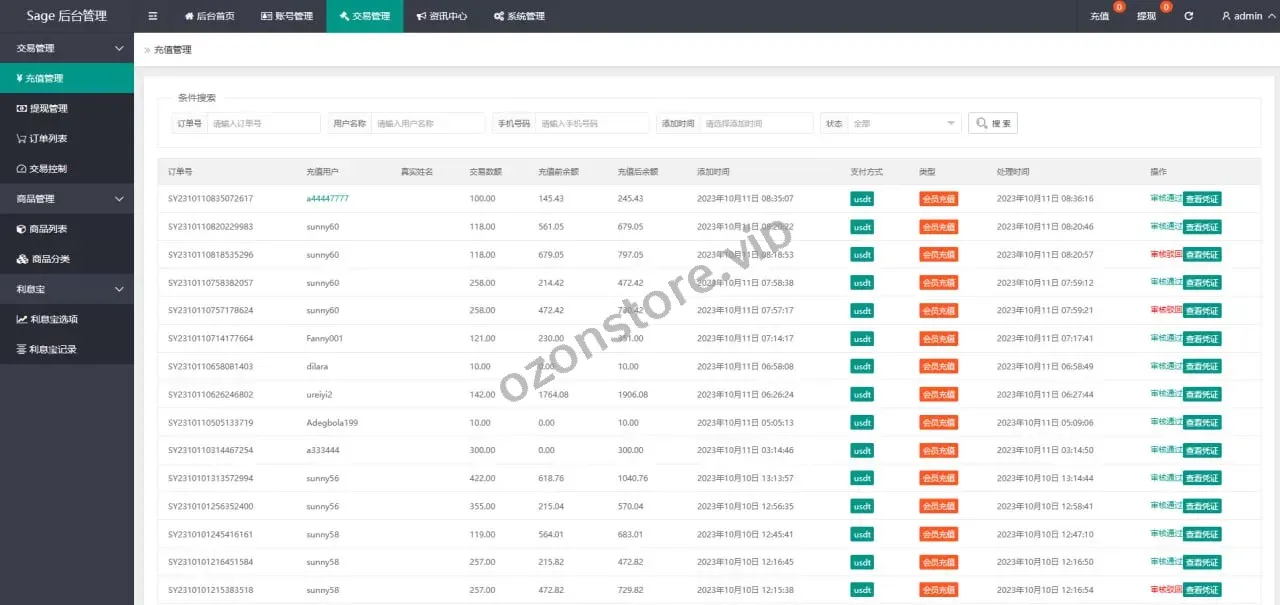Switch to the 系统管理 top tab
Image resolution: width=1280 pixels, height=605 pixels.
pos(519,16)
